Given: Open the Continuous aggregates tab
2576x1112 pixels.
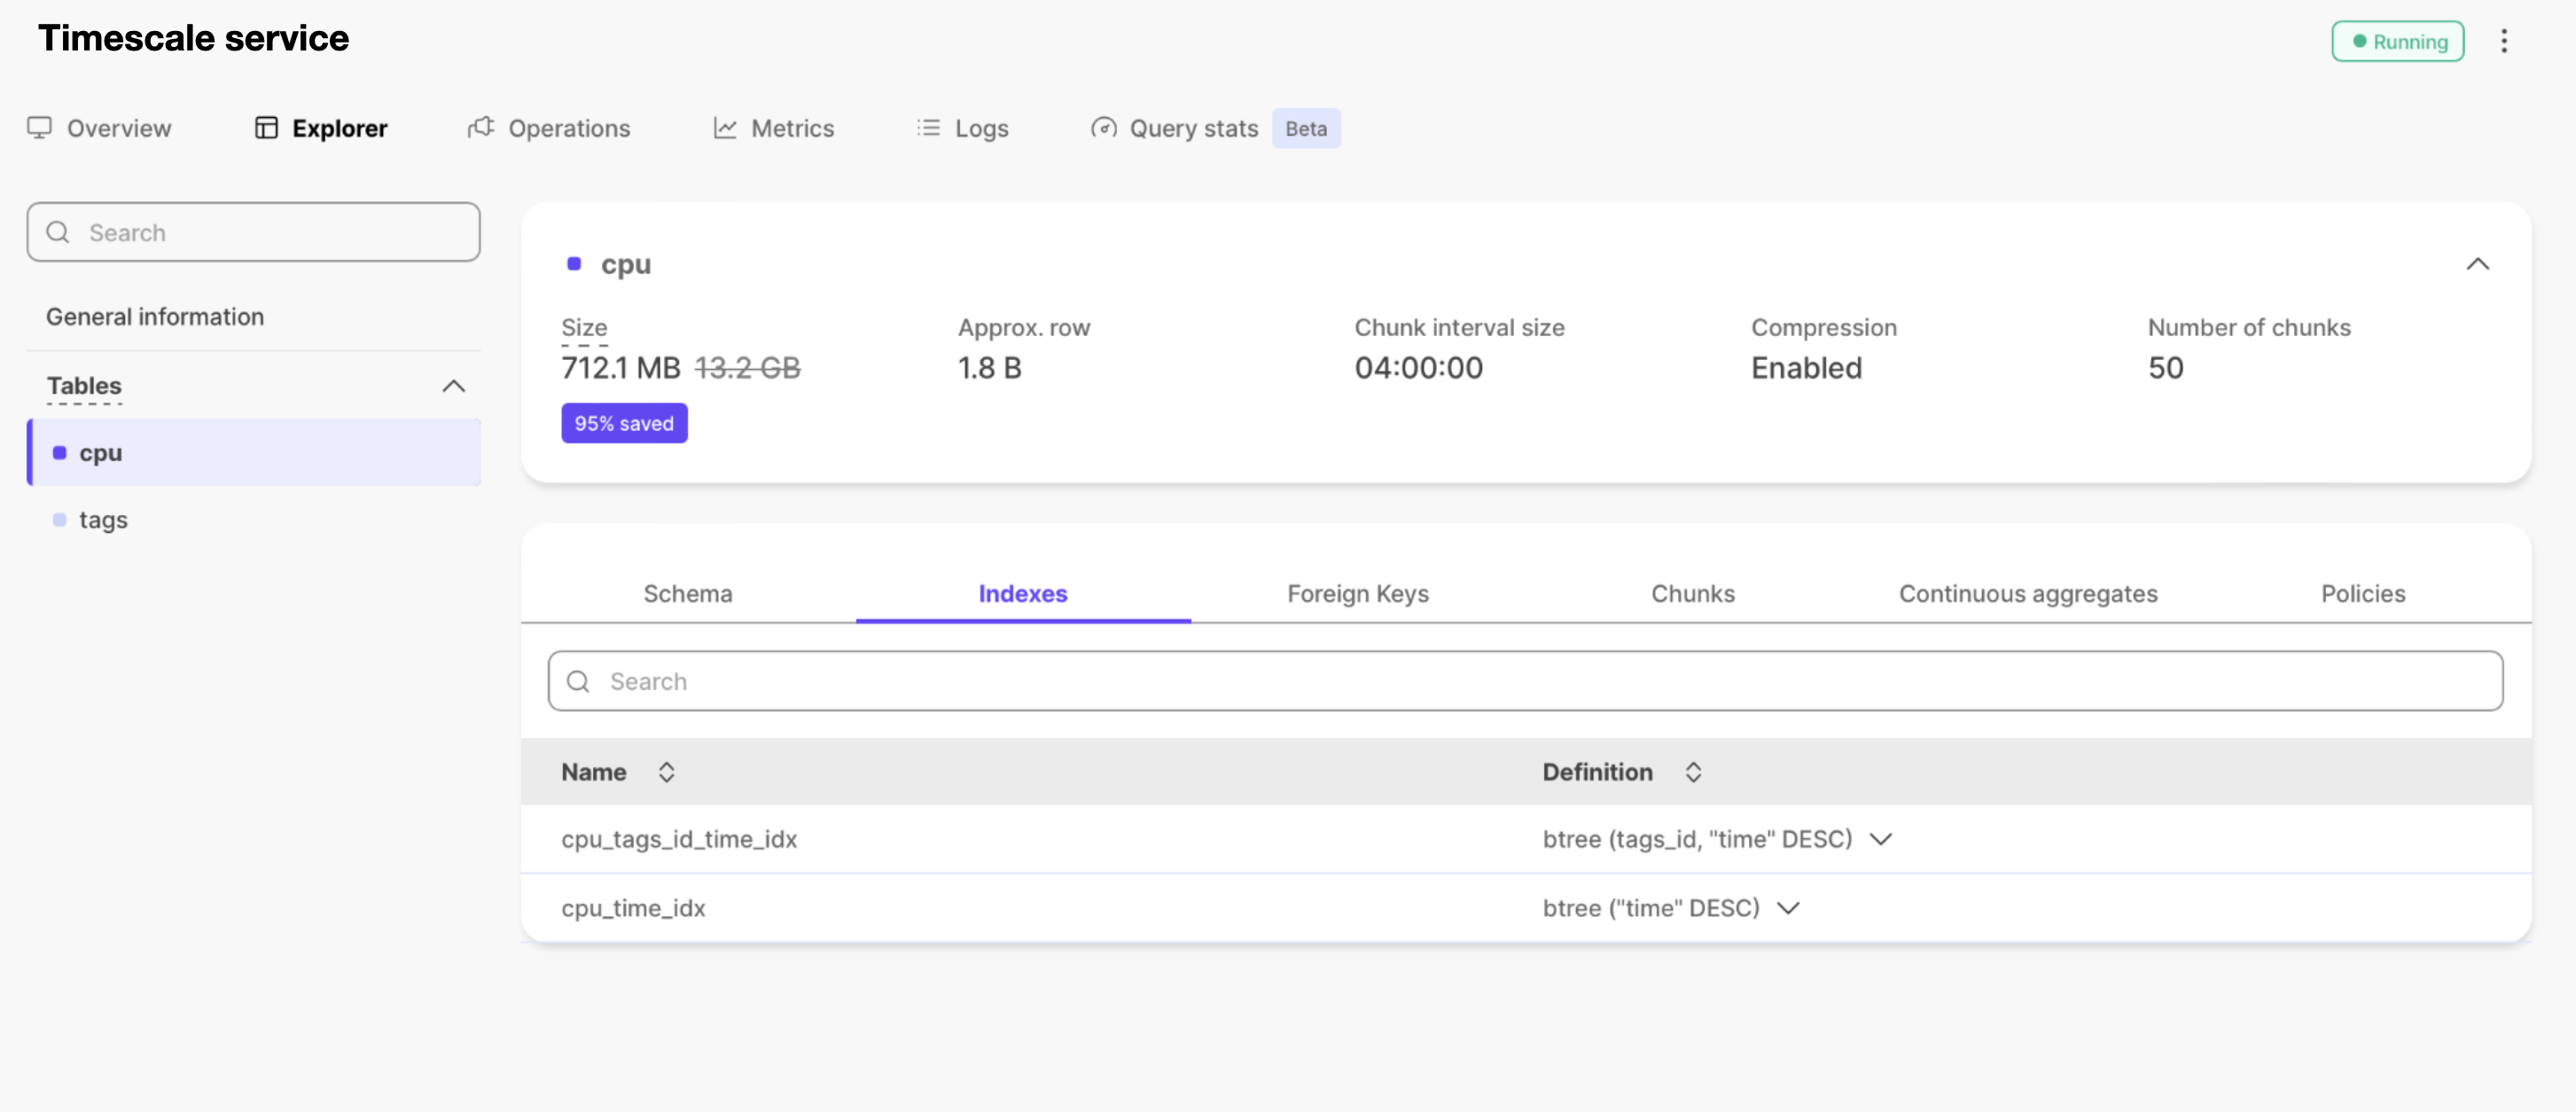Looking at the screenshot, I should 2027,594.
